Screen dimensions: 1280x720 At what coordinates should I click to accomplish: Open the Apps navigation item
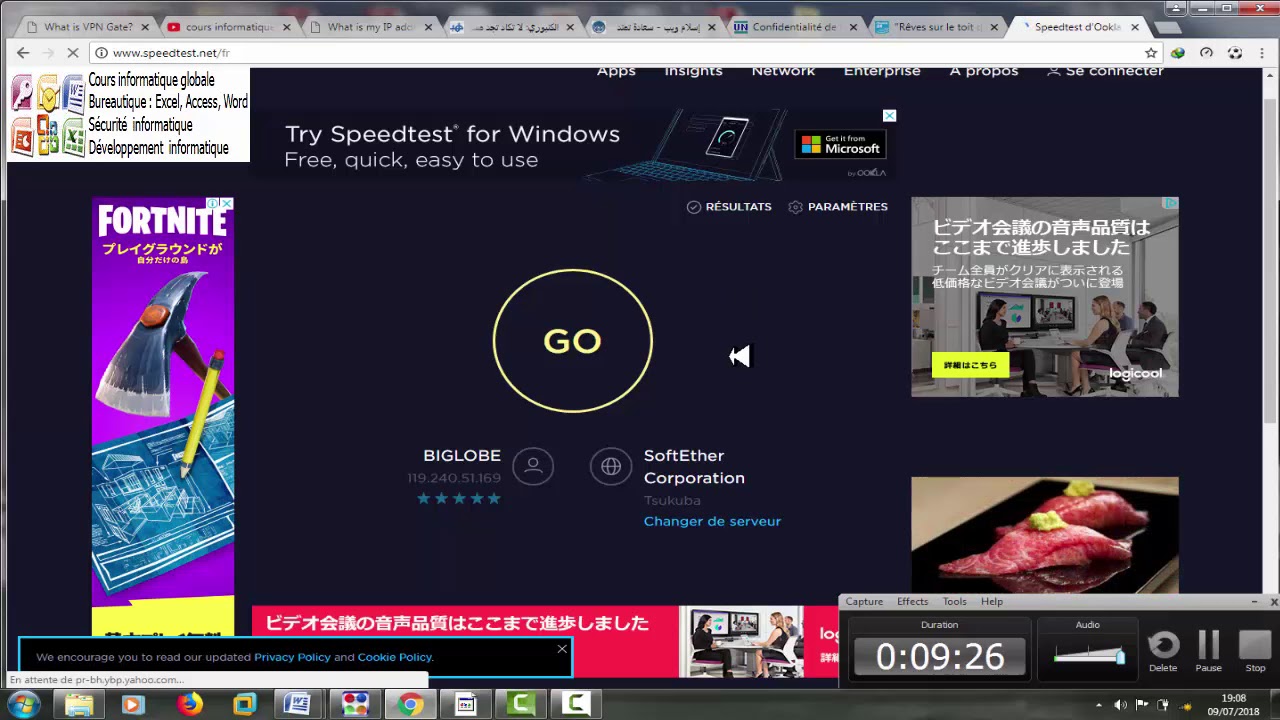616,71
